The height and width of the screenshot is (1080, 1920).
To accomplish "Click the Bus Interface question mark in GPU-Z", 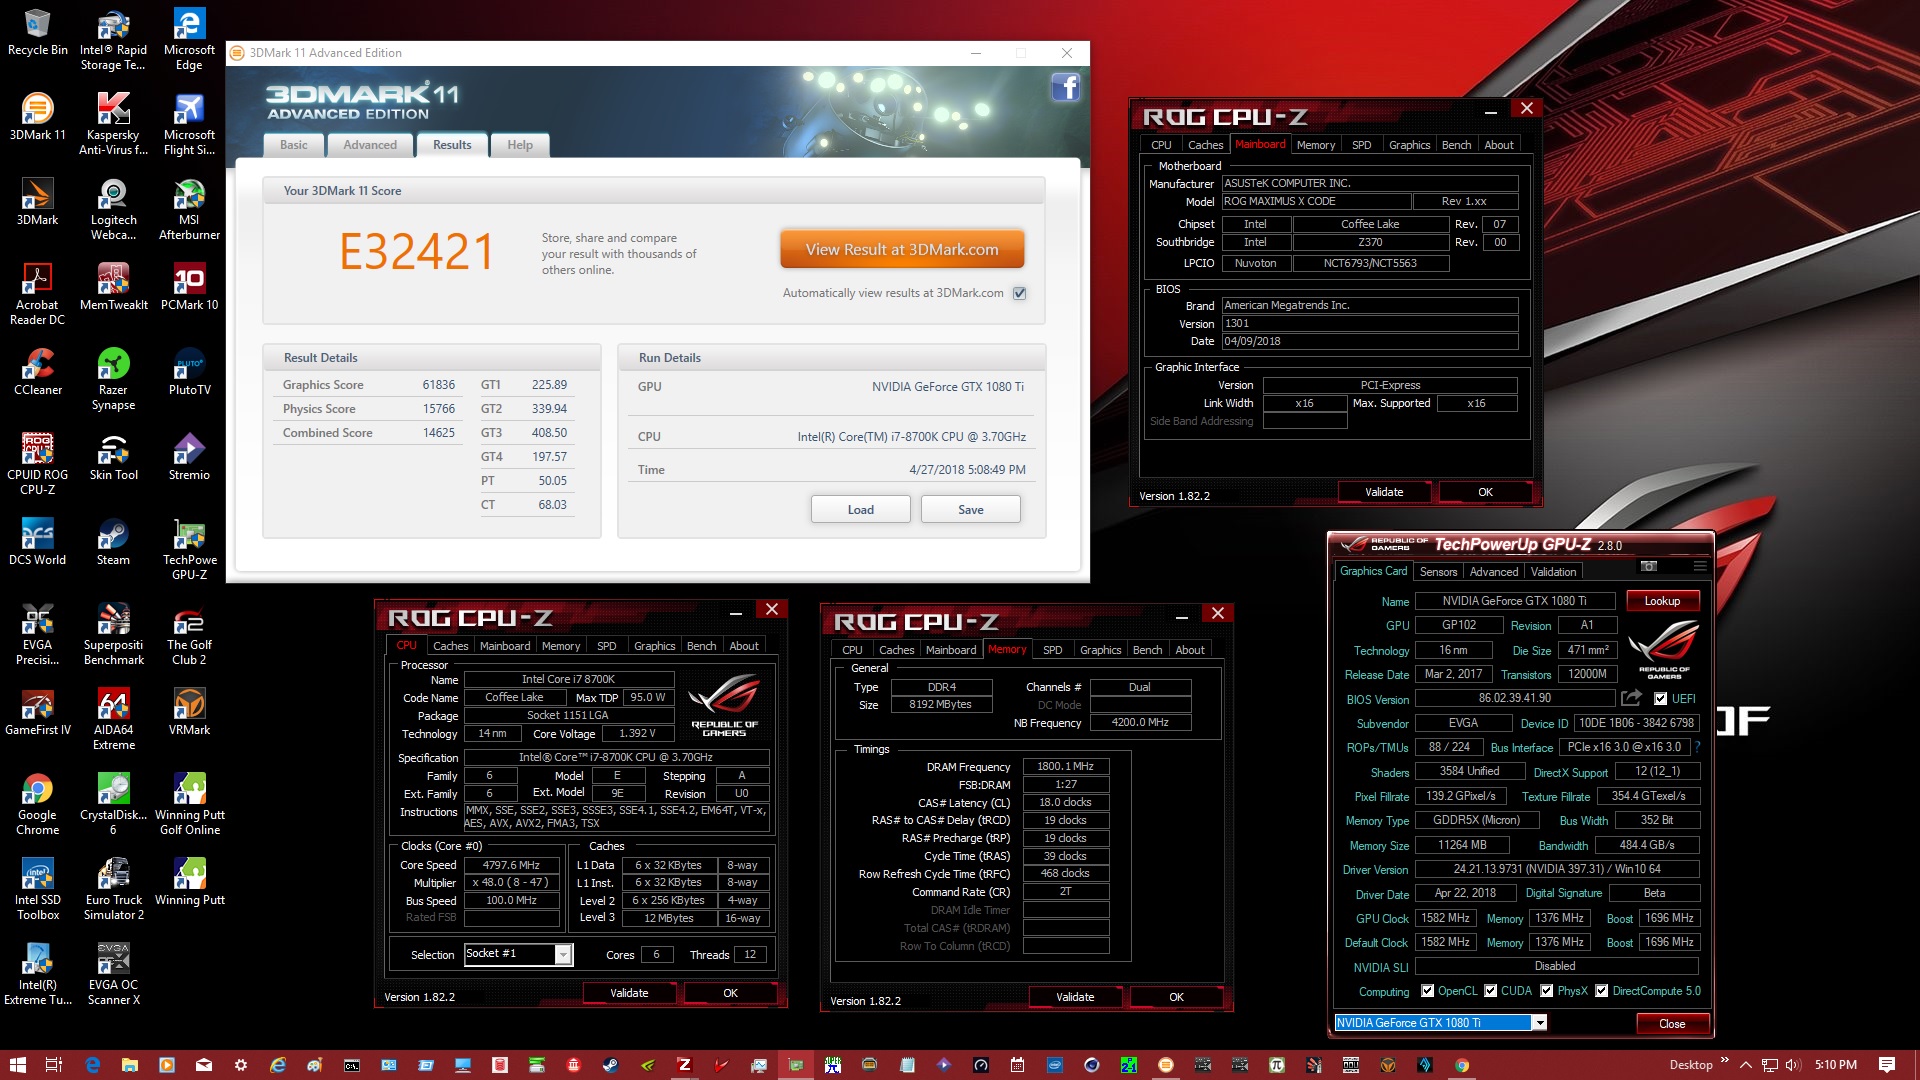I will pos(1697,747).
